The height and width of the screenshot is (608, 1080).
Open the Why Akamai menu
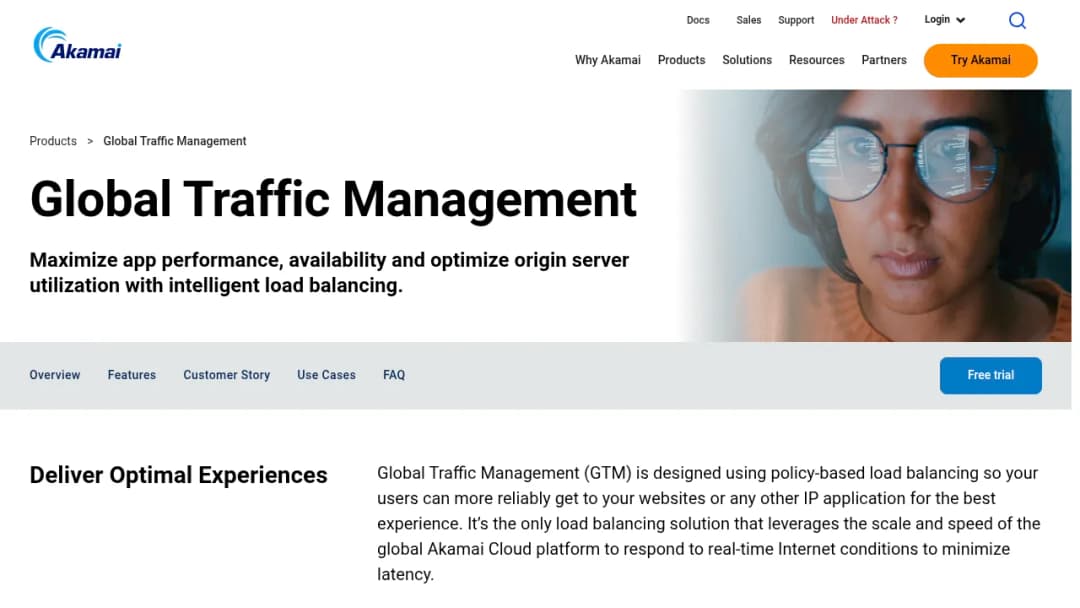point(608,60)
